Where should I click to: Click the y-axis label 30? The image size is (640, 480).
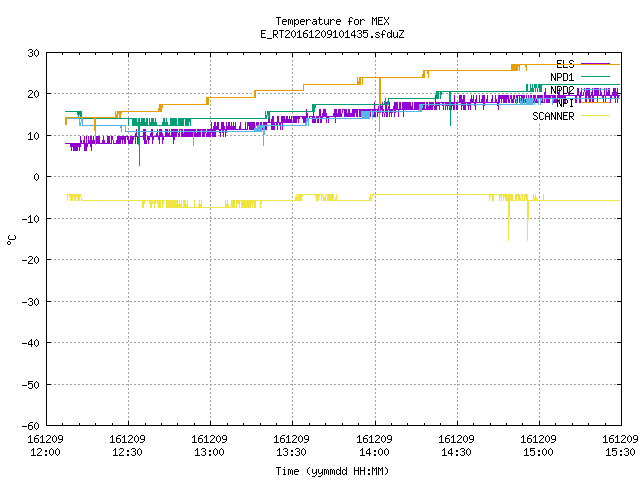click(x=33, y=53)
